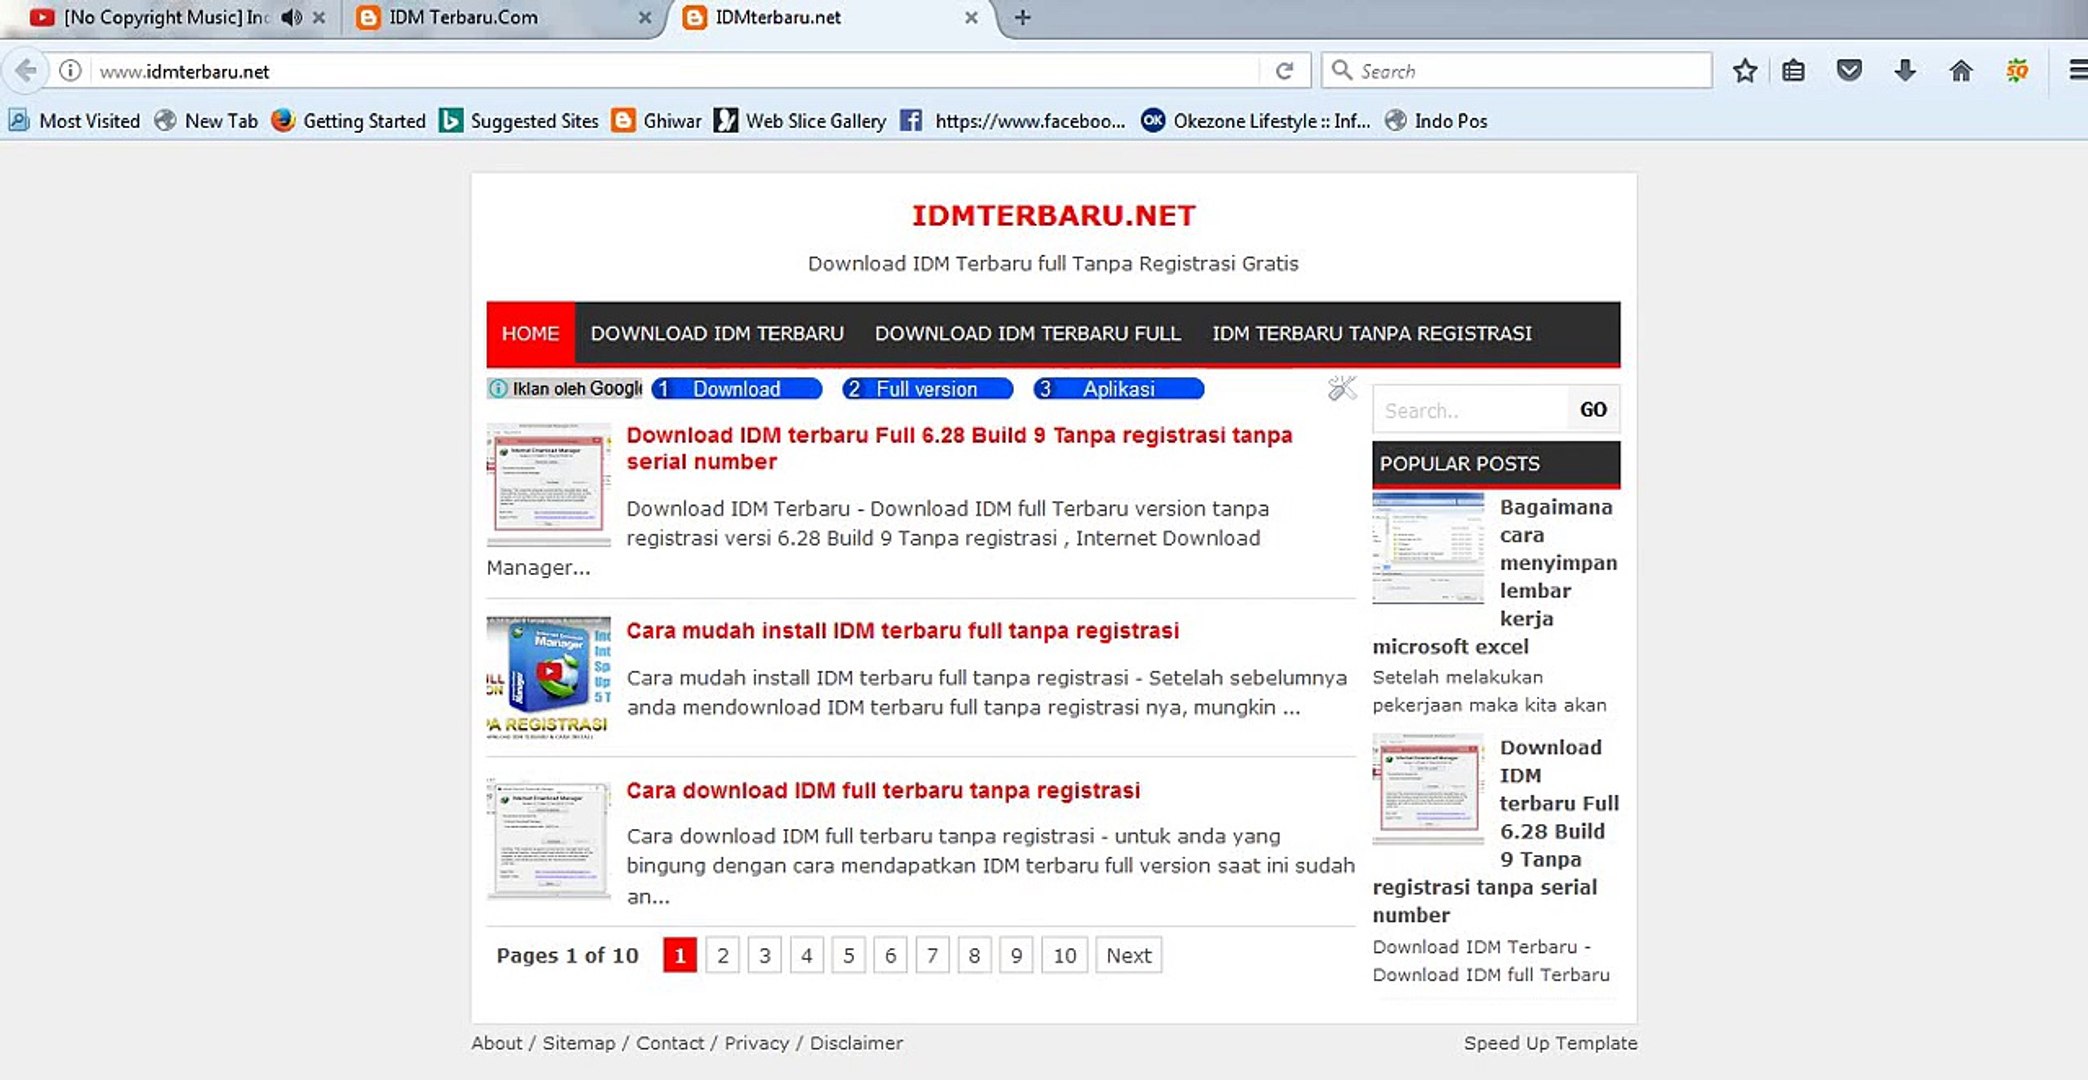Click in the Firefox Search box
The width and height of the screenshot is (2088, 1080).
1516,71
